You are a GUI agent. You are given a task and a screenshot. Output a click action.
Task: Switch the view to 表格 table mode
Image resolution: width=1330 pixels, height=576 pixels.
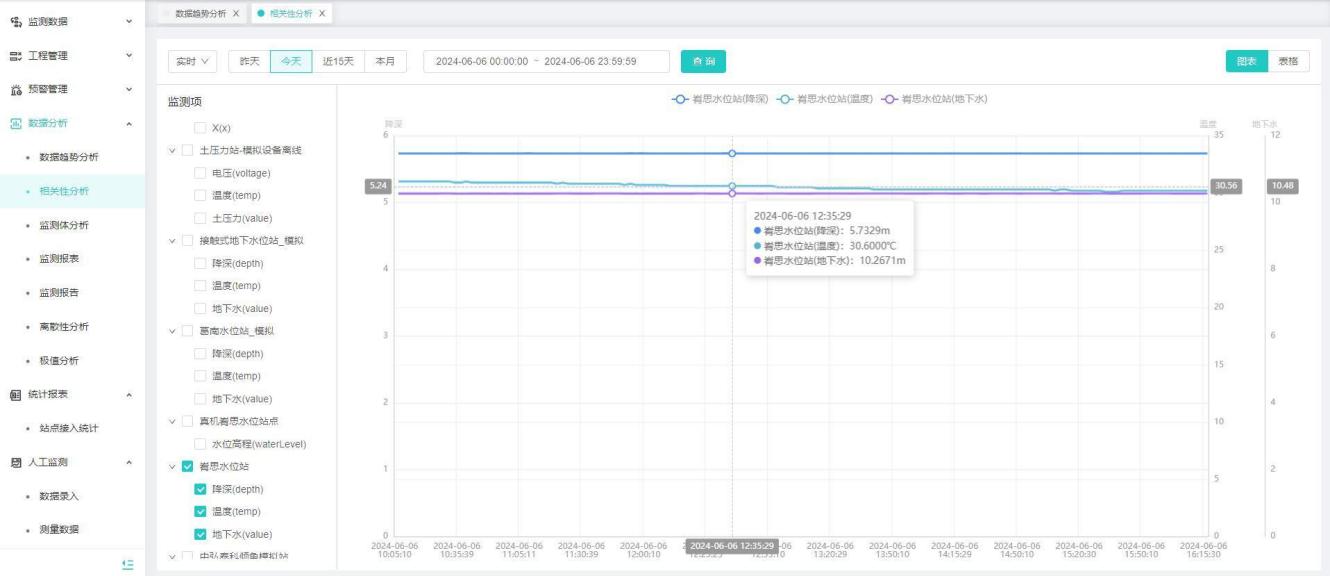[x=1289, y=61]
